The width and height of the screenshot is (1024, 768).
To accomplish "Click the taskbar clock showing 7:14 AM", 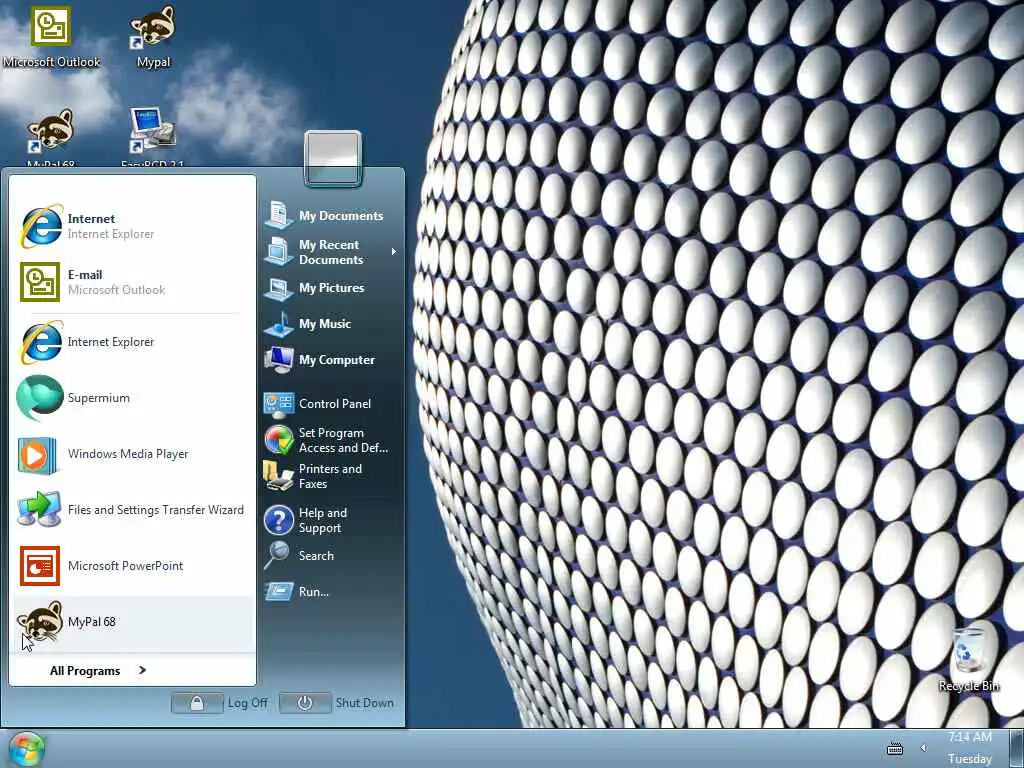I will 970,737.
